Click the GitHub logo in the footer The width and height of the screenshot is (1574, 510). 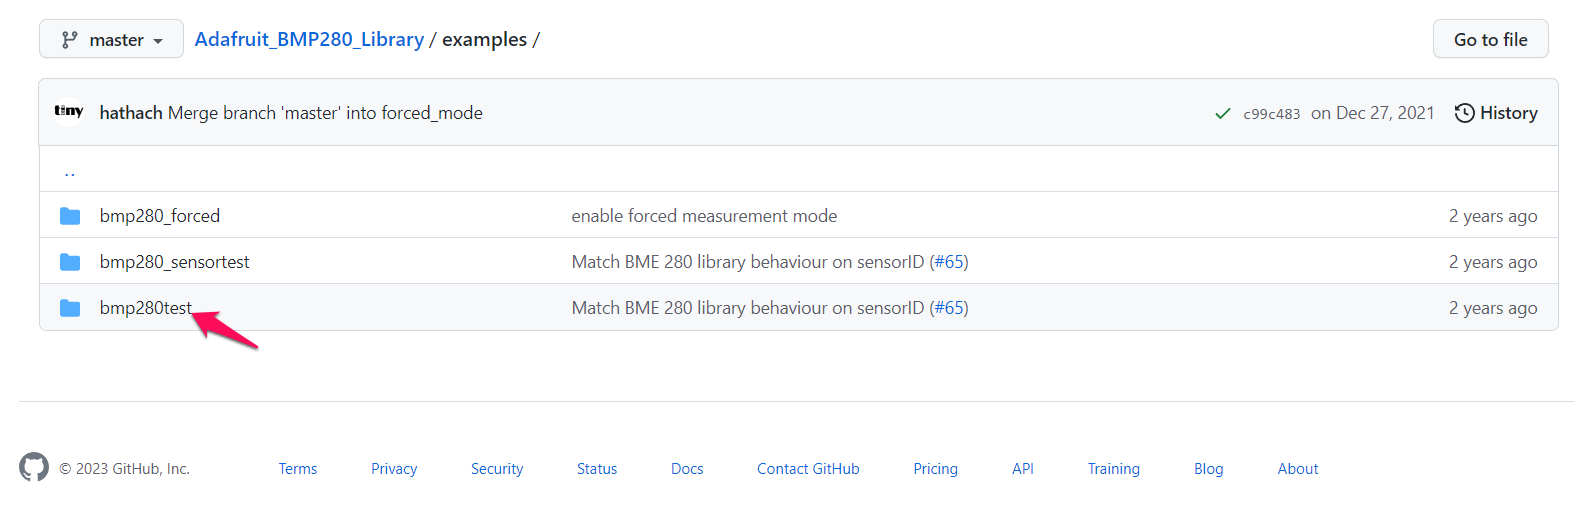coord(34,467)
